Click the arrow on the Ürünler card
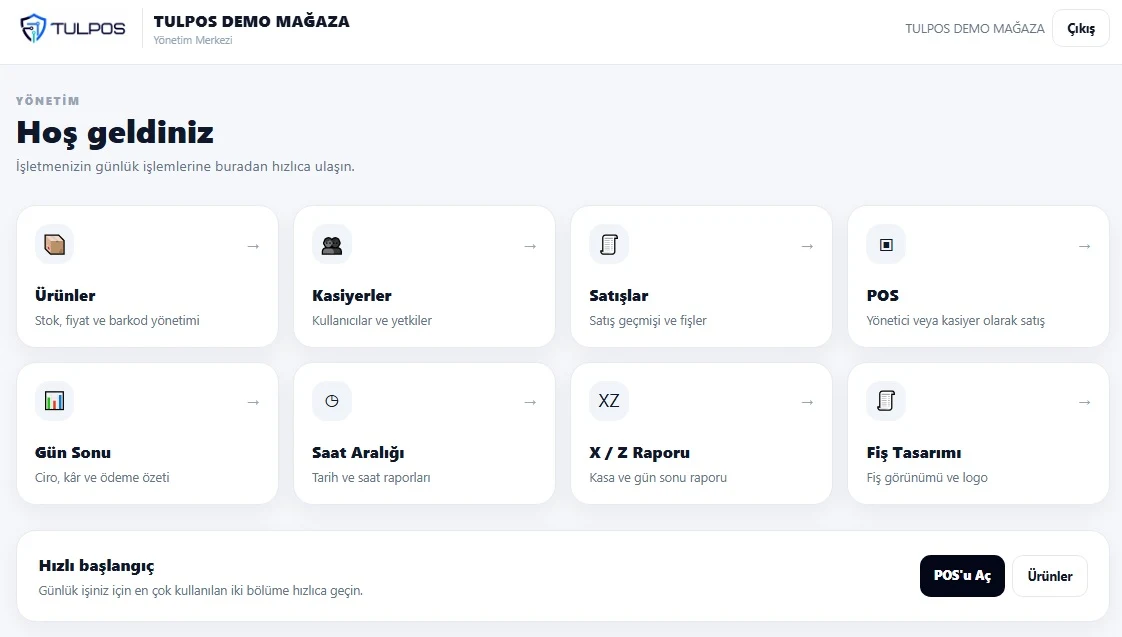Screen dimensions: 1122x637 click(x=253, y=246)
